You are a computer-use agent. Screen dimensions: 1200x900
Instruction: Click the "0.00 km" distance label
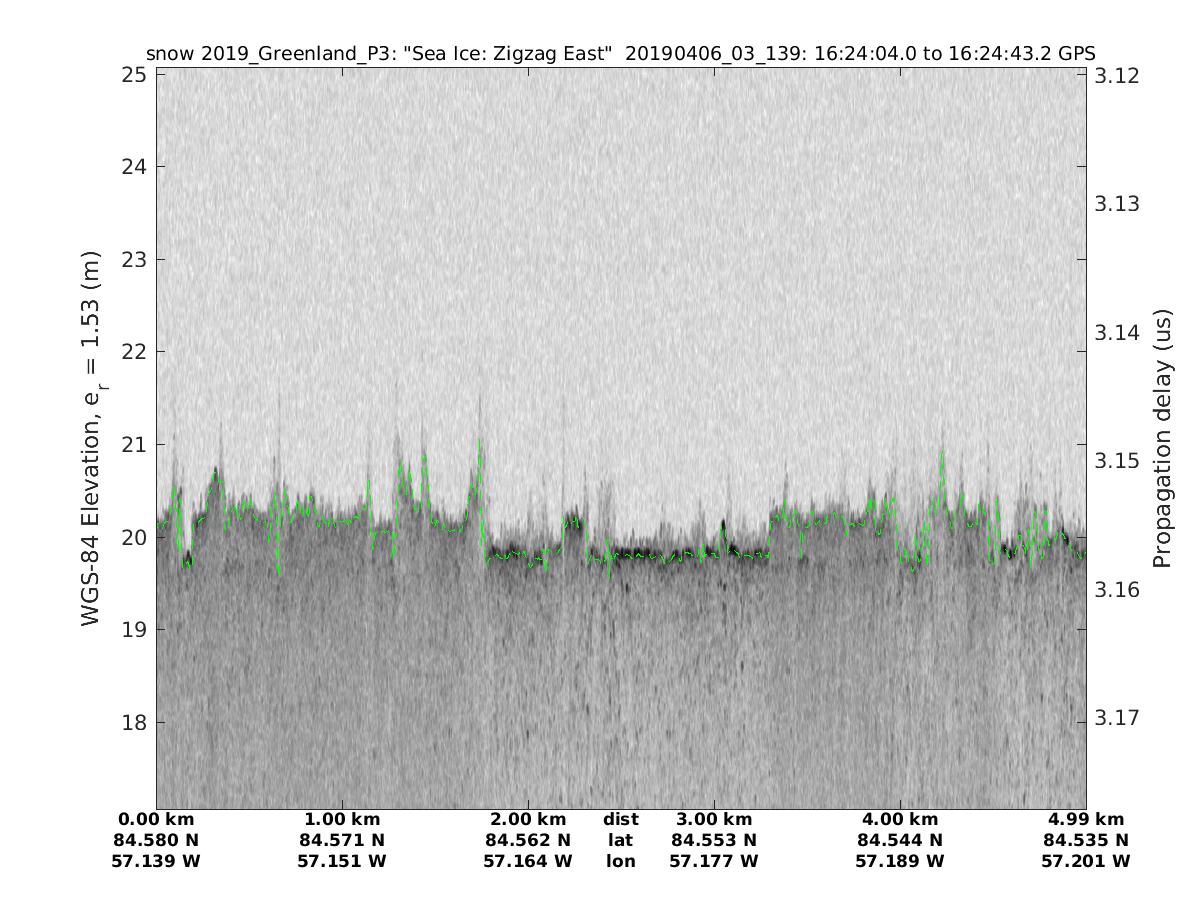click(x=157, y=820)
